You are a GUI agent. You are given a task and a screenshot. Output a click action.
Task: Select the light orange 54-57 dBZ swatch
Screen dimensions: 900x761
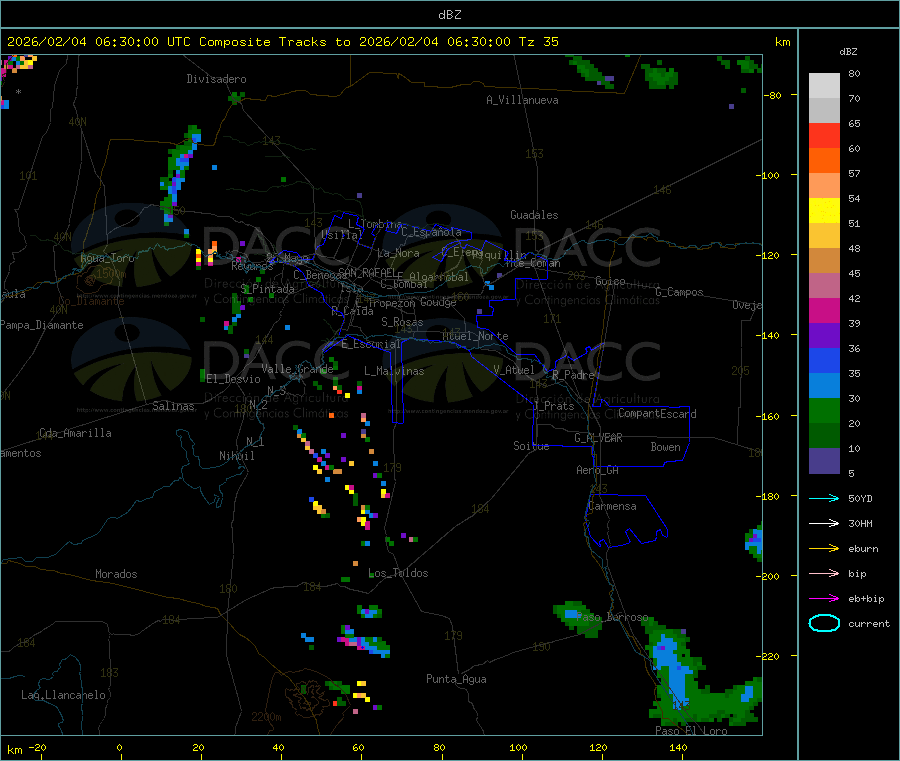pyautogui.click(x=824, y=185)
